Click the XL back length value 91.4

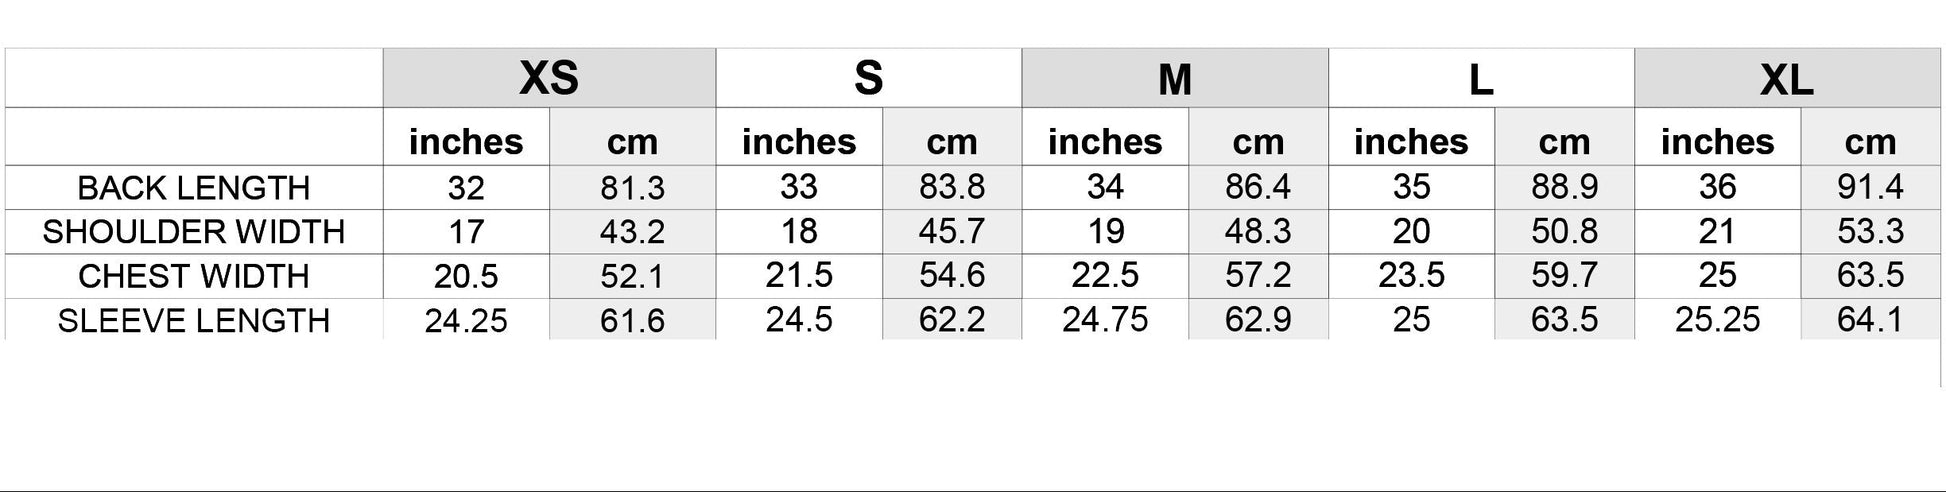coord(1870,187)
